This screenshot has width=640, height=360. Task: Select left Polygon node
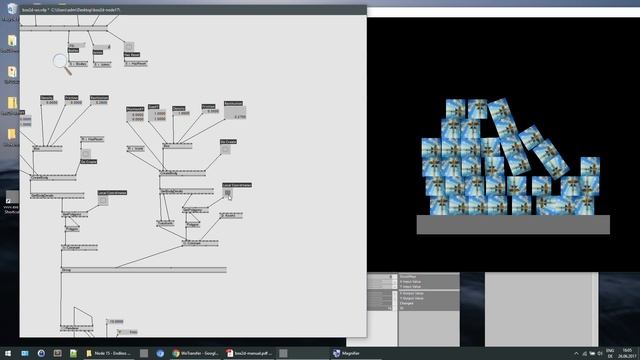[72, 229]
